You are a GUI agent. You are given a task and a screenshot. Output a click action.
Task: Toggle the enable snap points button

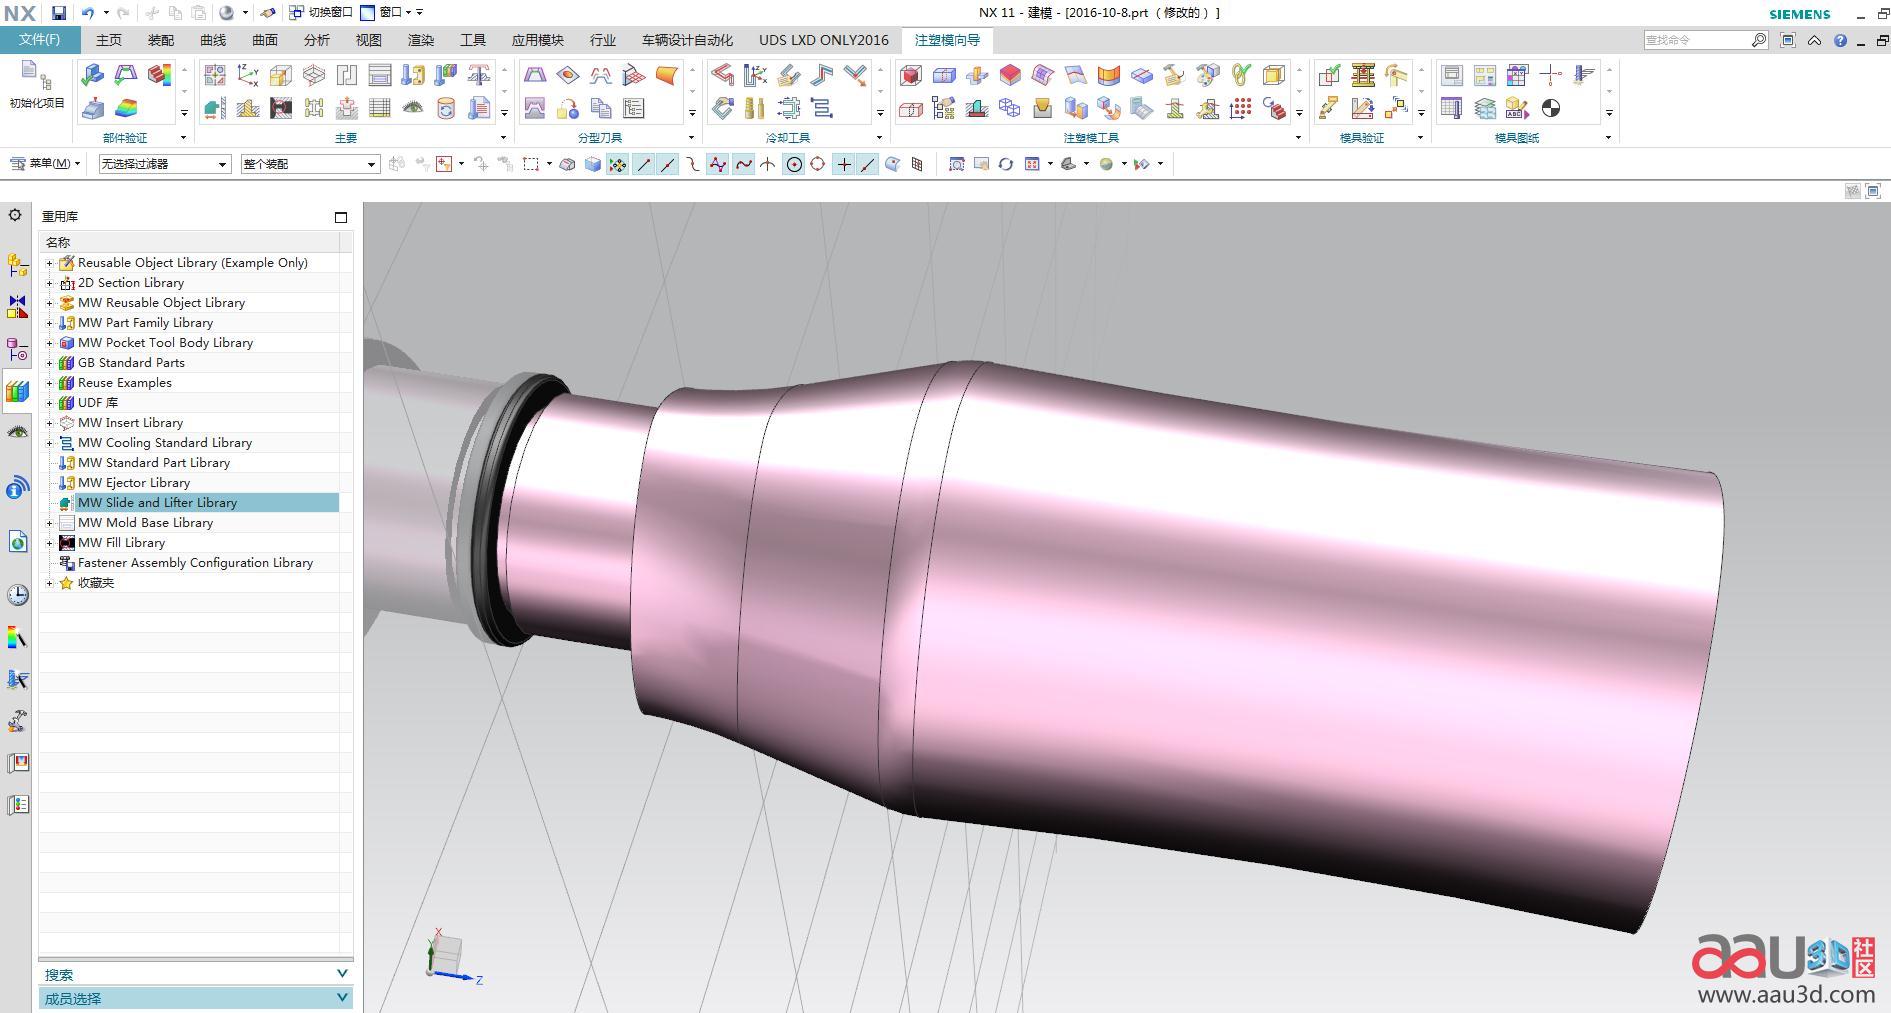click(618, 165)
